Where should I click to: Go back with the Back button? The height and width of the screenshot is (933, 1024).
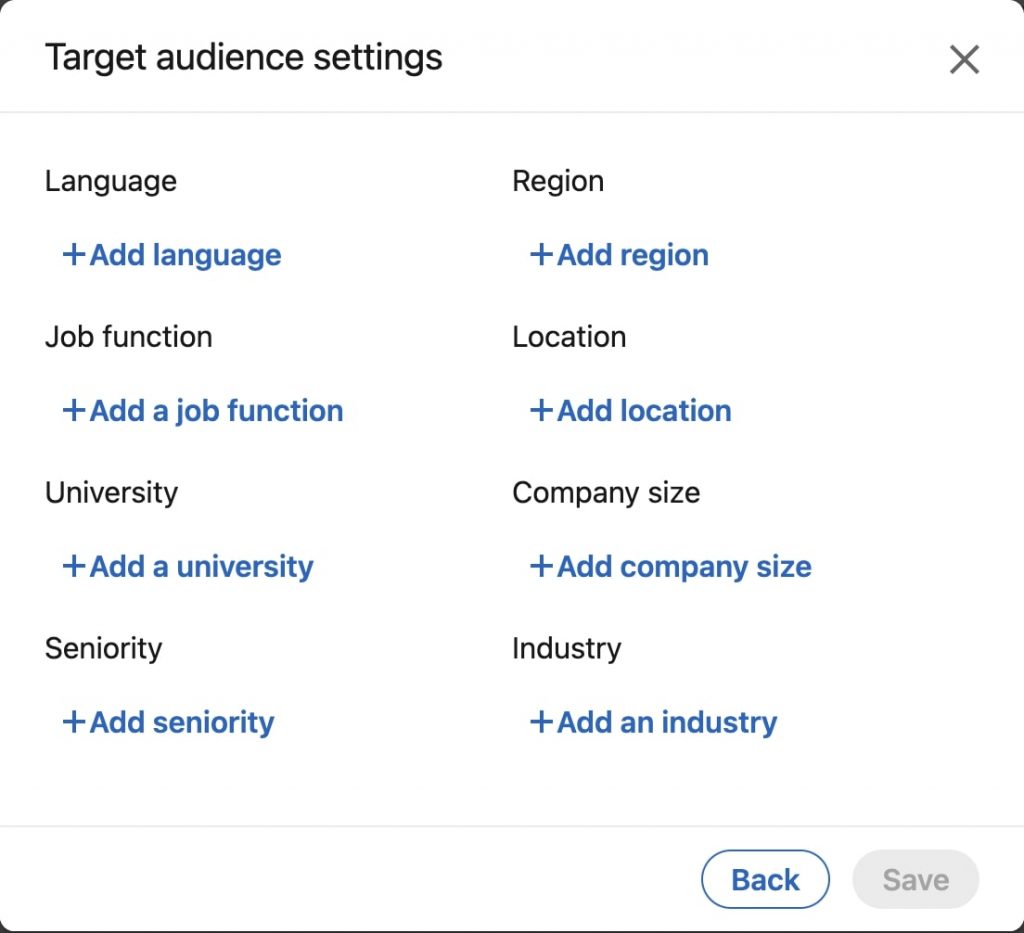click(765, 879)
